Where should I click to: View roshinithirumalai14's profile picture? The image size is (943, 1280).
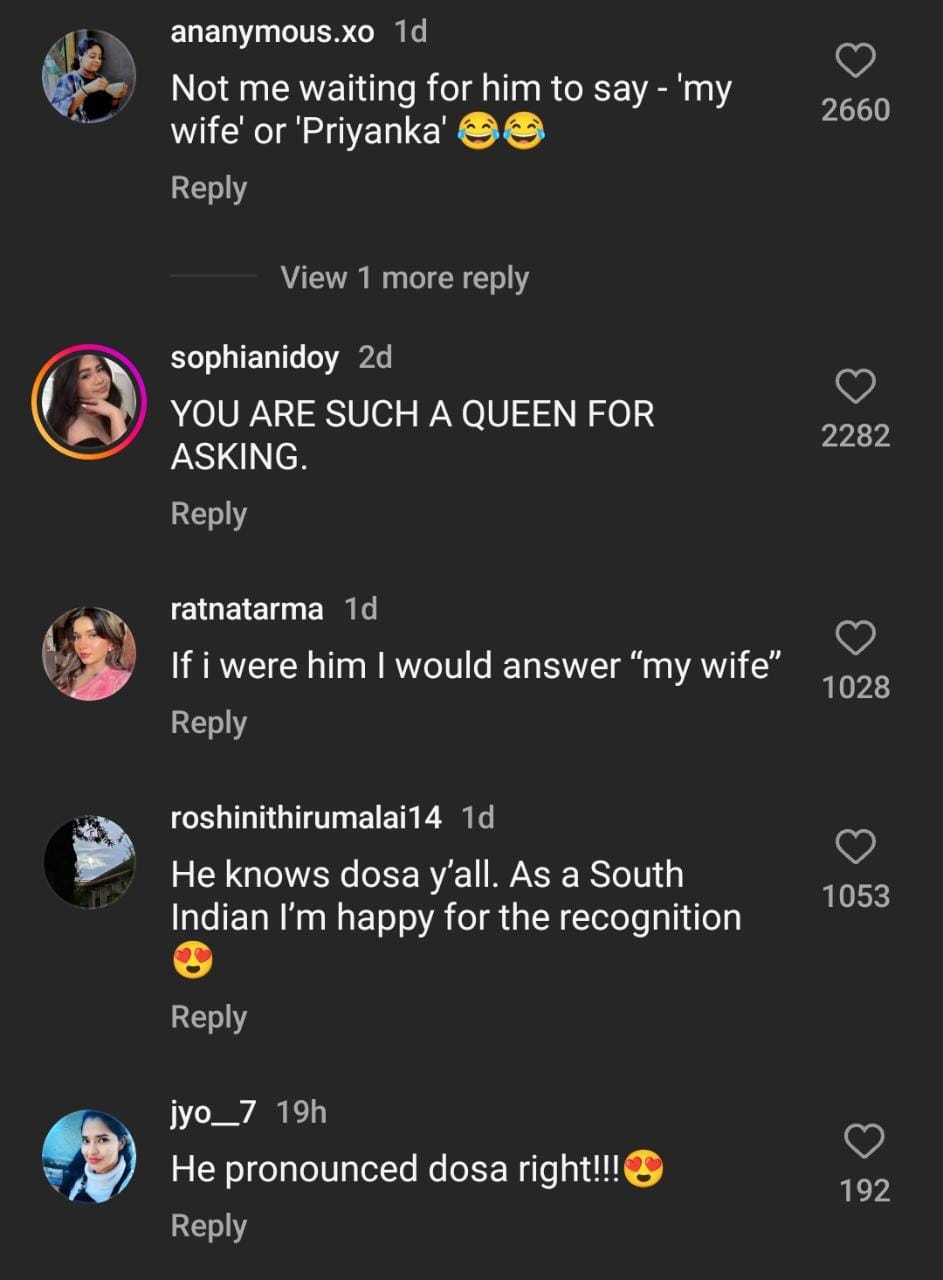(89, 862)
